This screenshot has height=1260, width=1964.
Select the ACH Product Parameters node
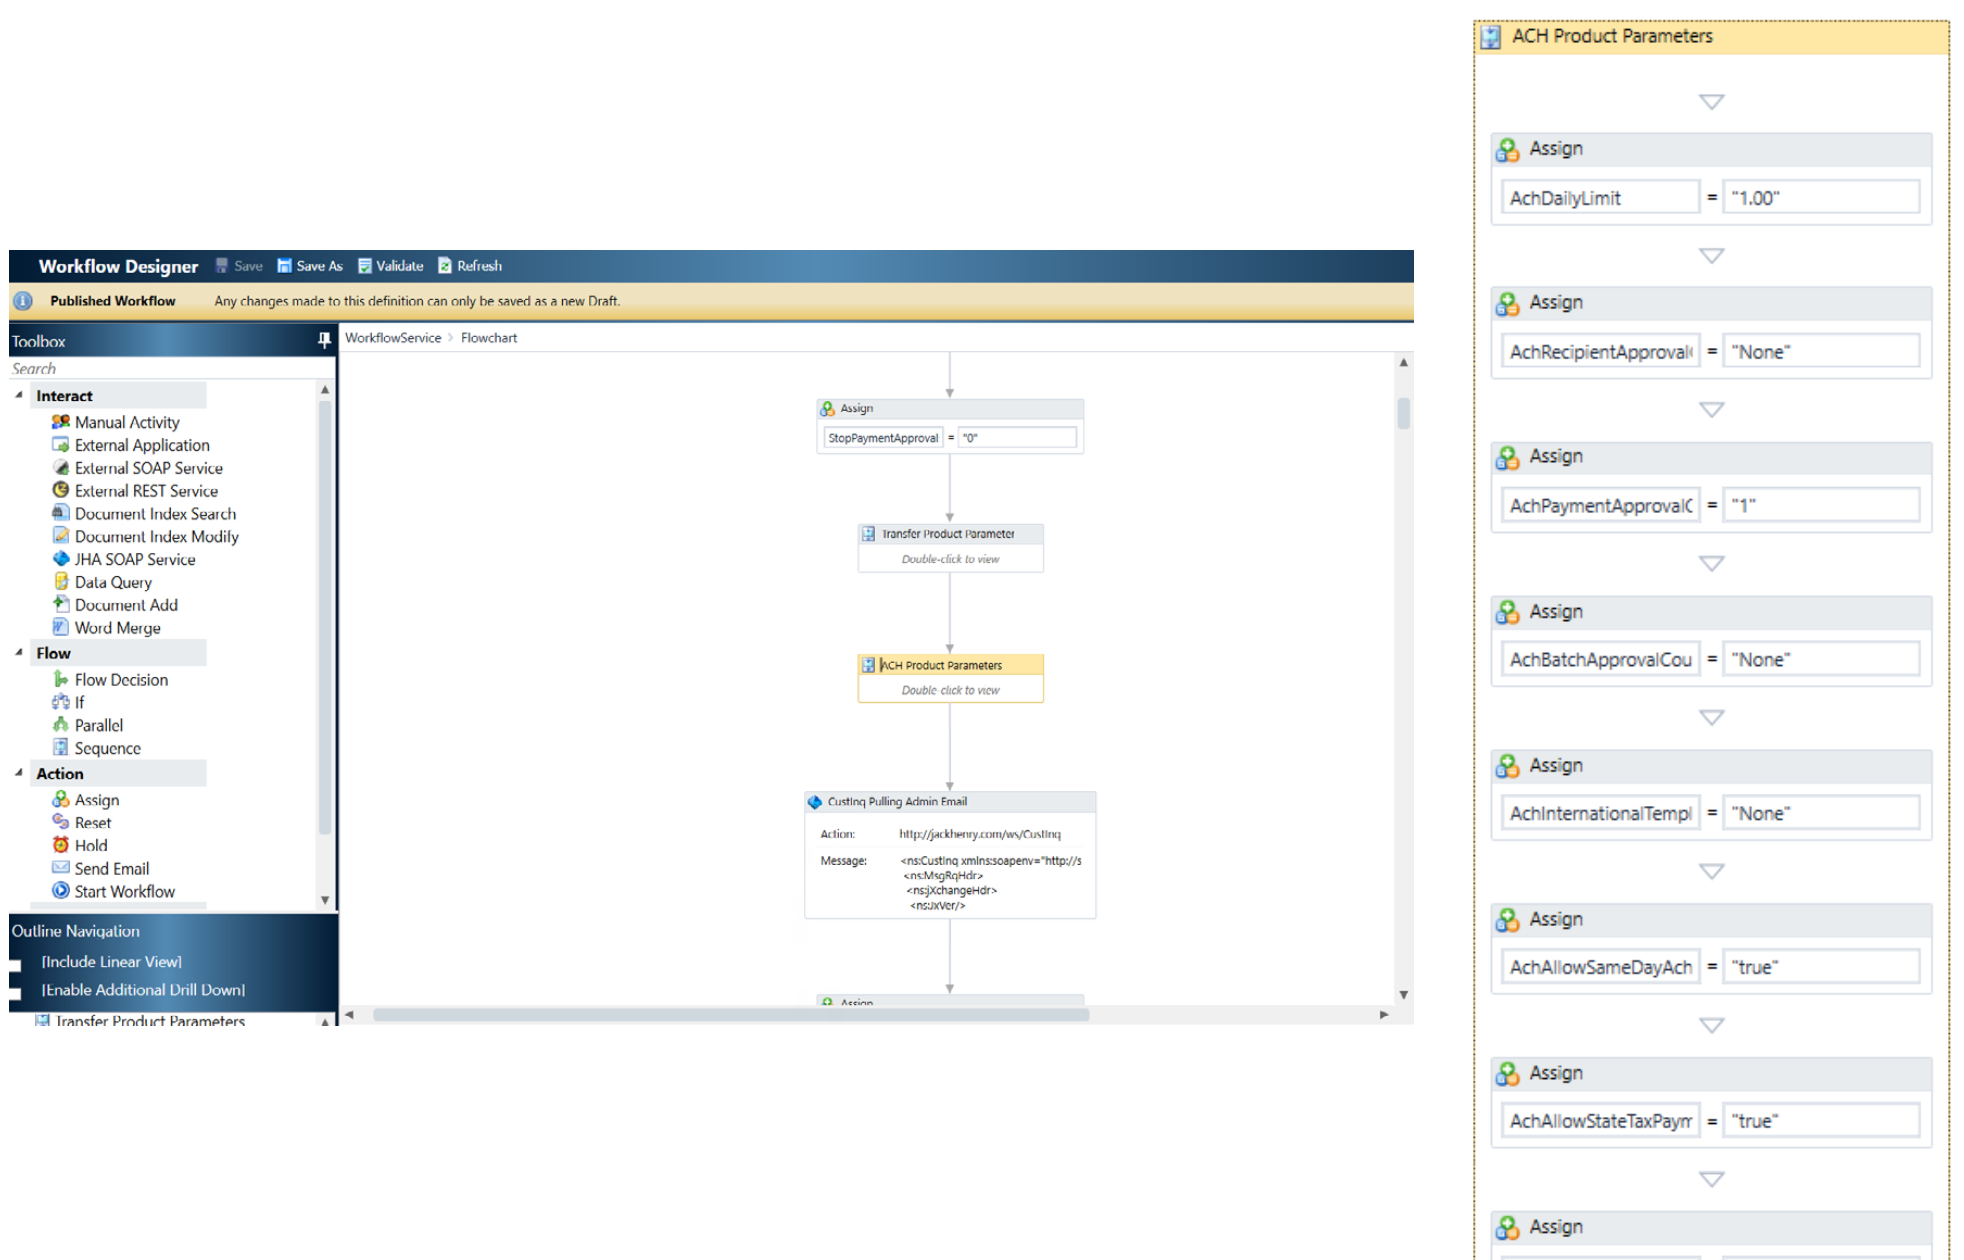coord(950,665)
